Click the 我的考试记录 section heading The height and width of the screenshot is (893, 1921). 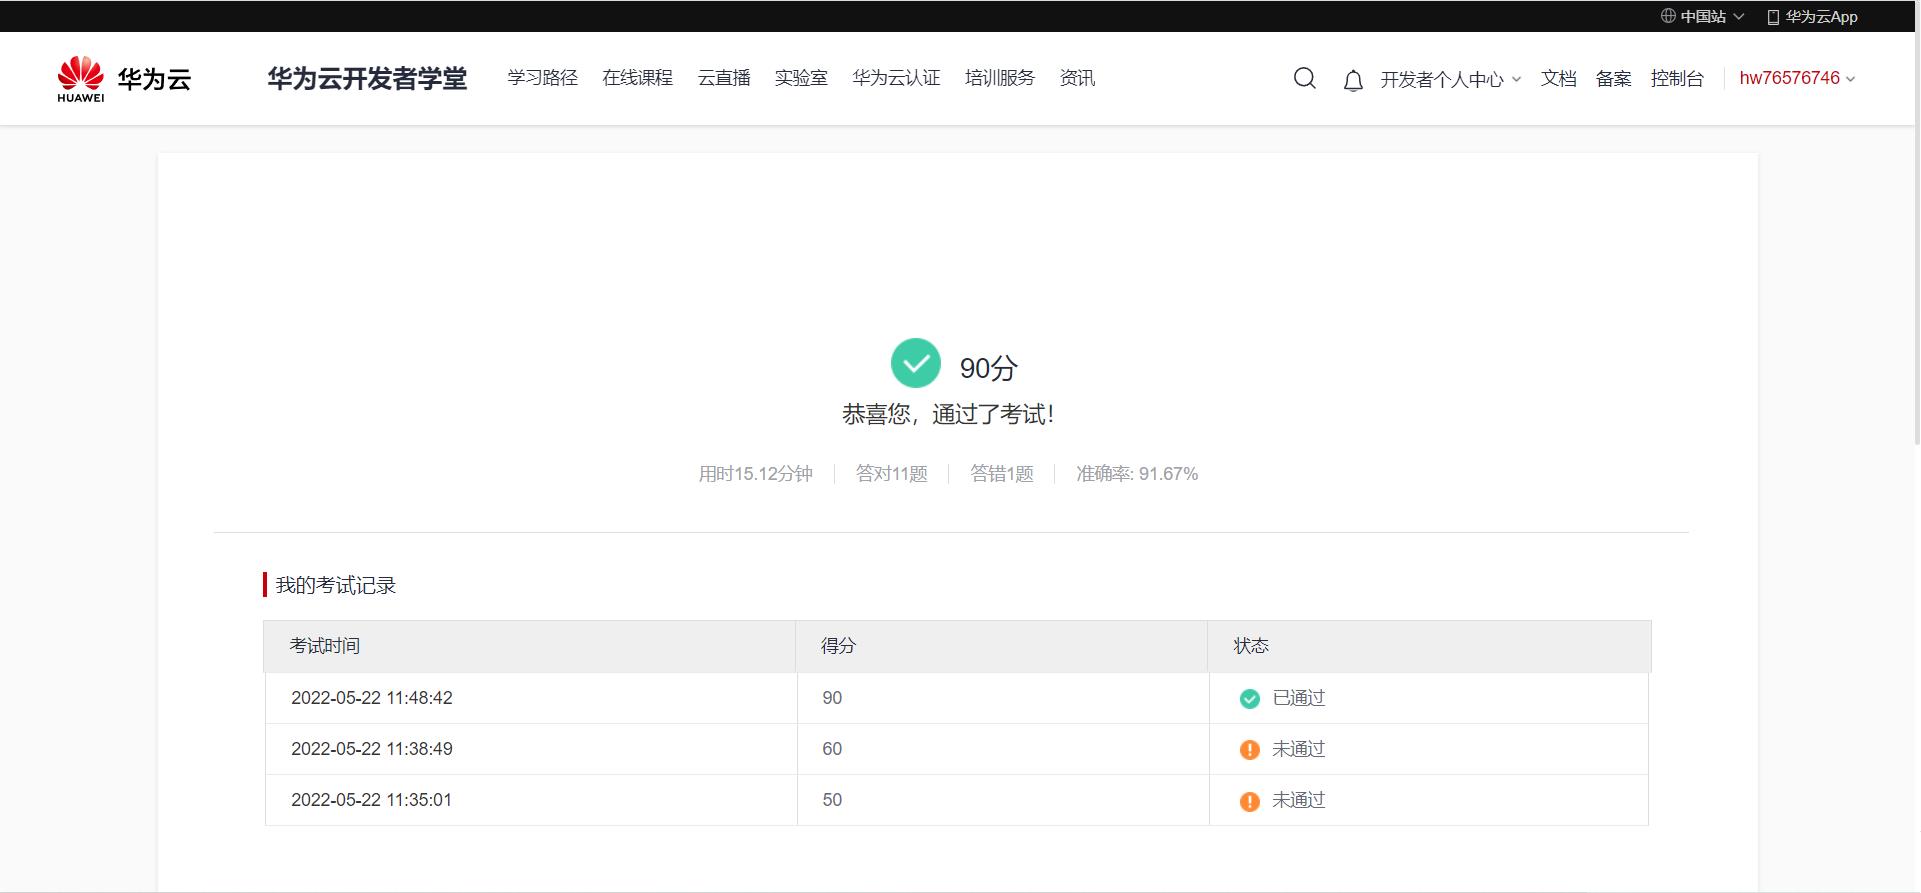[x=335, y=585]
